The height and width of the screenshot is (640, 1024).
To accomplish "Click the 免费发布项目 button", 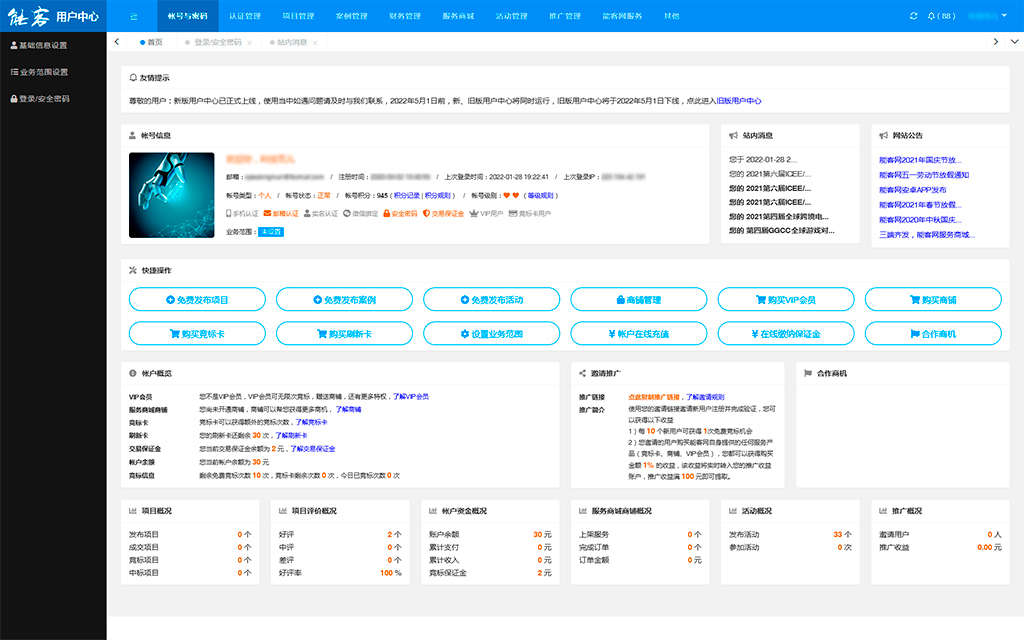I will [197, 299].
